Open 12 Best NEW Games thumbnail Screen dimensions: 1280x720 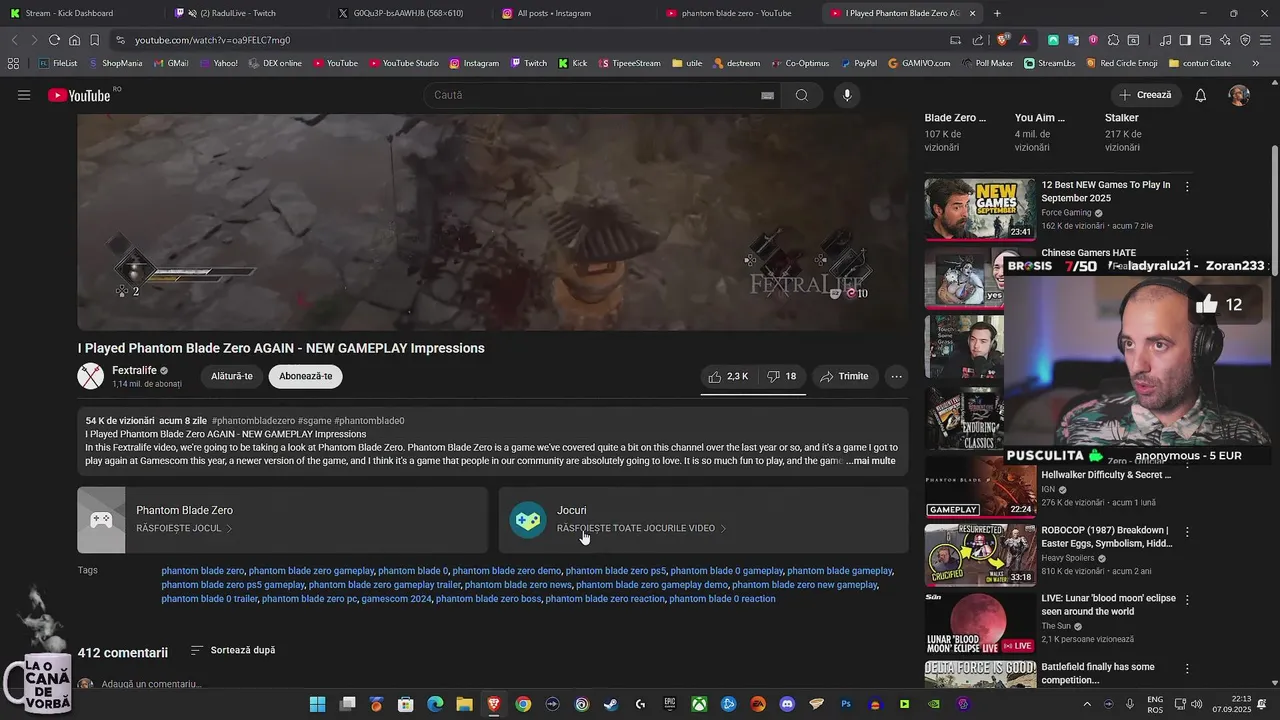point(979,209)
